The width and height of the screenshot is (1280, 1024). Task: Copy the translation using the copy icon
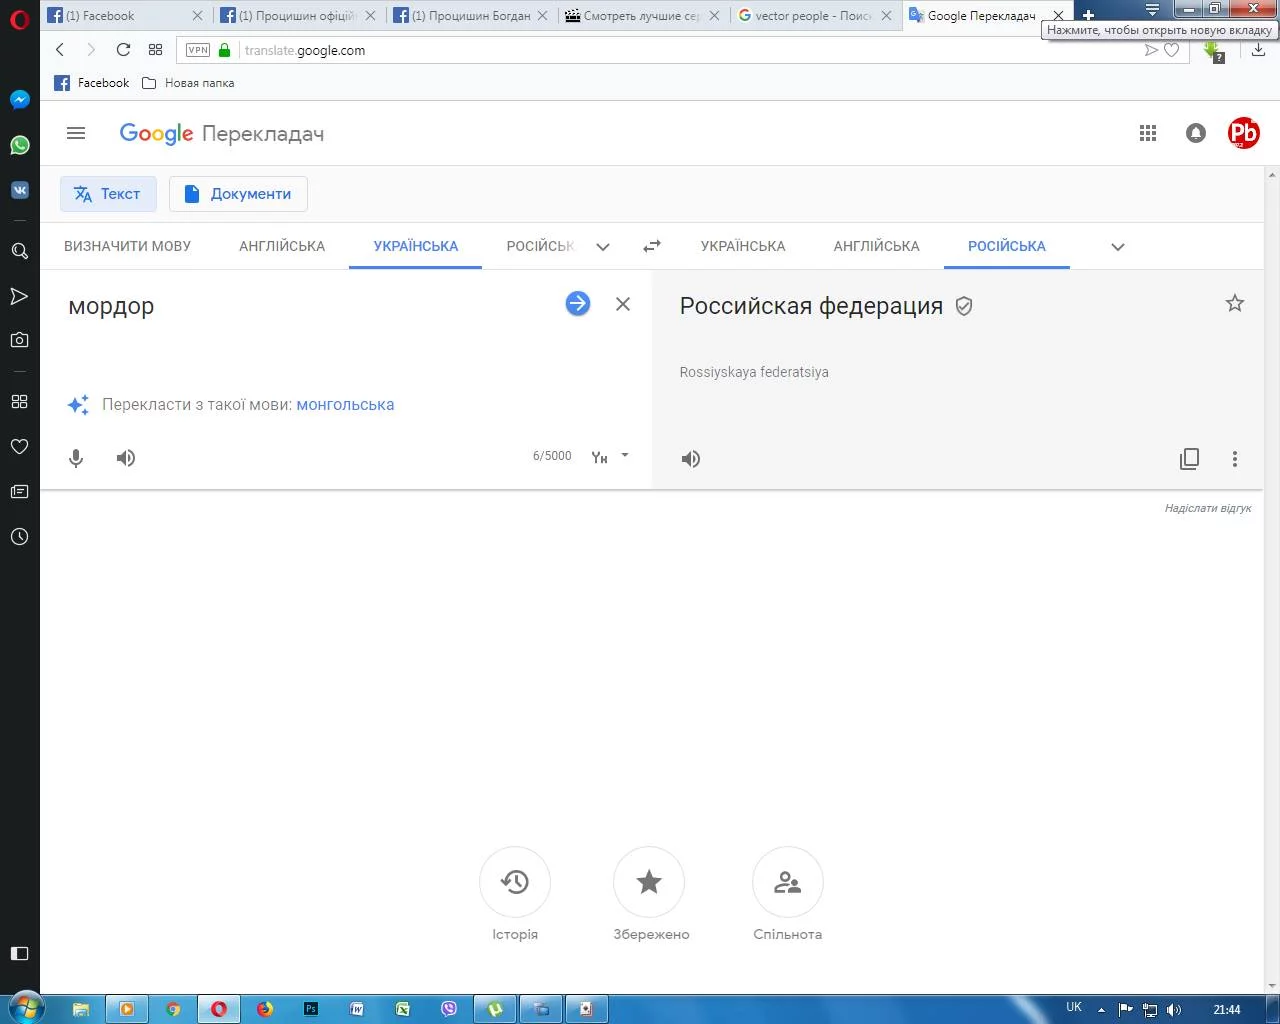click(x=1189, y=458)
